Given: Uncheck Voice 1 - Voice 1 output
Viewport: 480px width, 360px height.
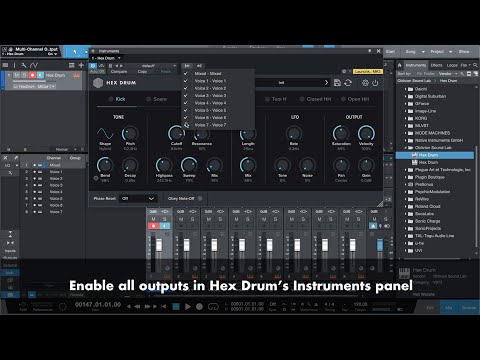Looking at the screenshot, I should point(218,81).
